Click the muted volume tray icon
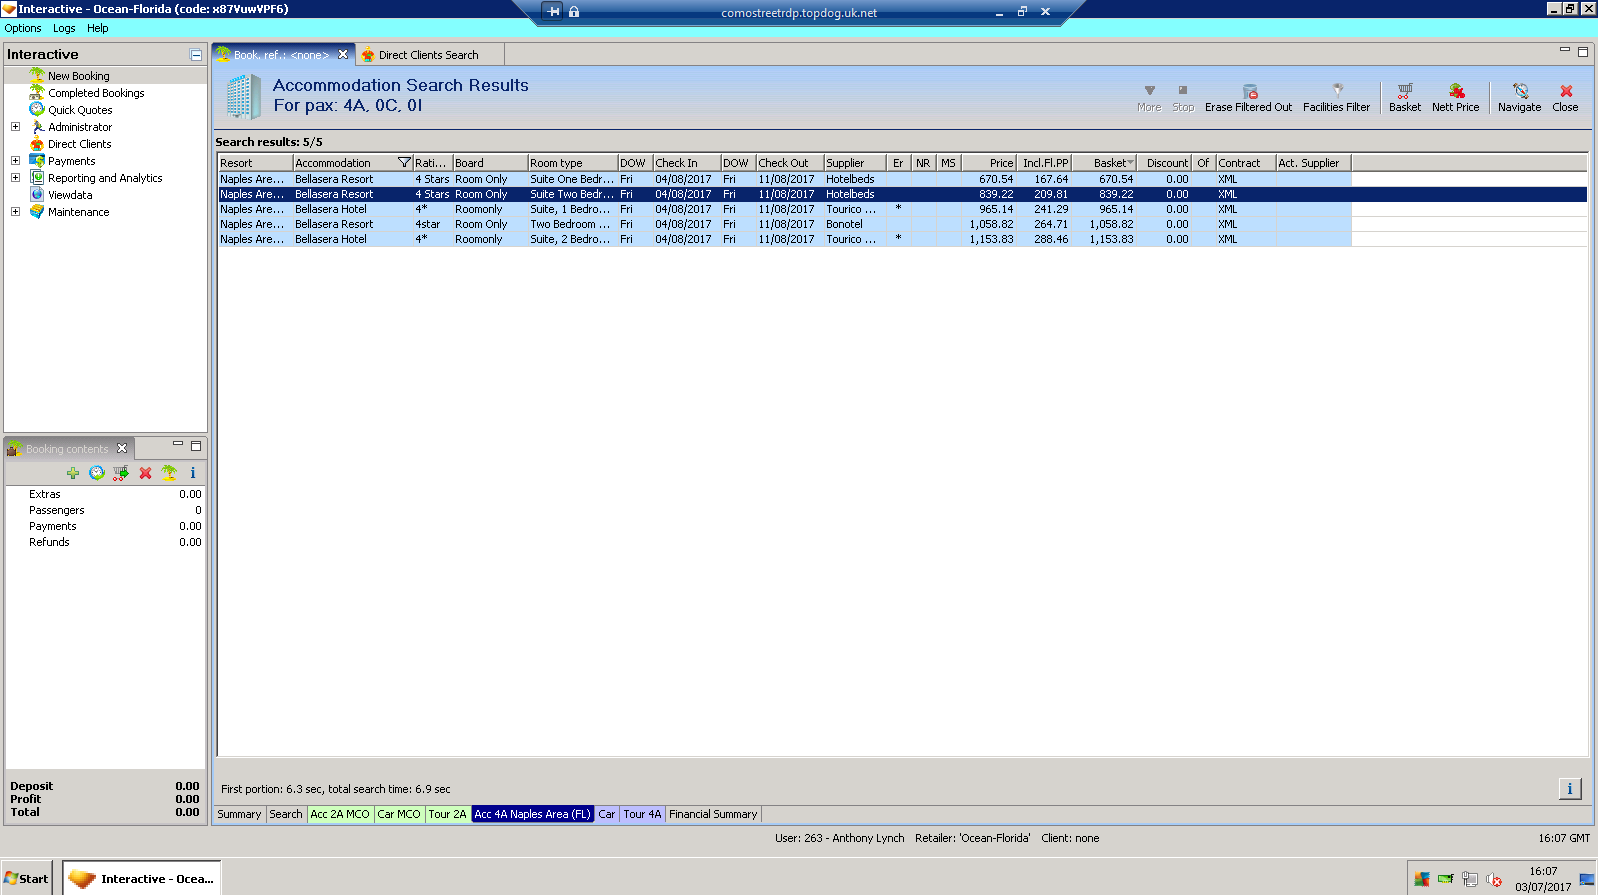Viewport: 1598px width, 895px height. (1494, 880)
